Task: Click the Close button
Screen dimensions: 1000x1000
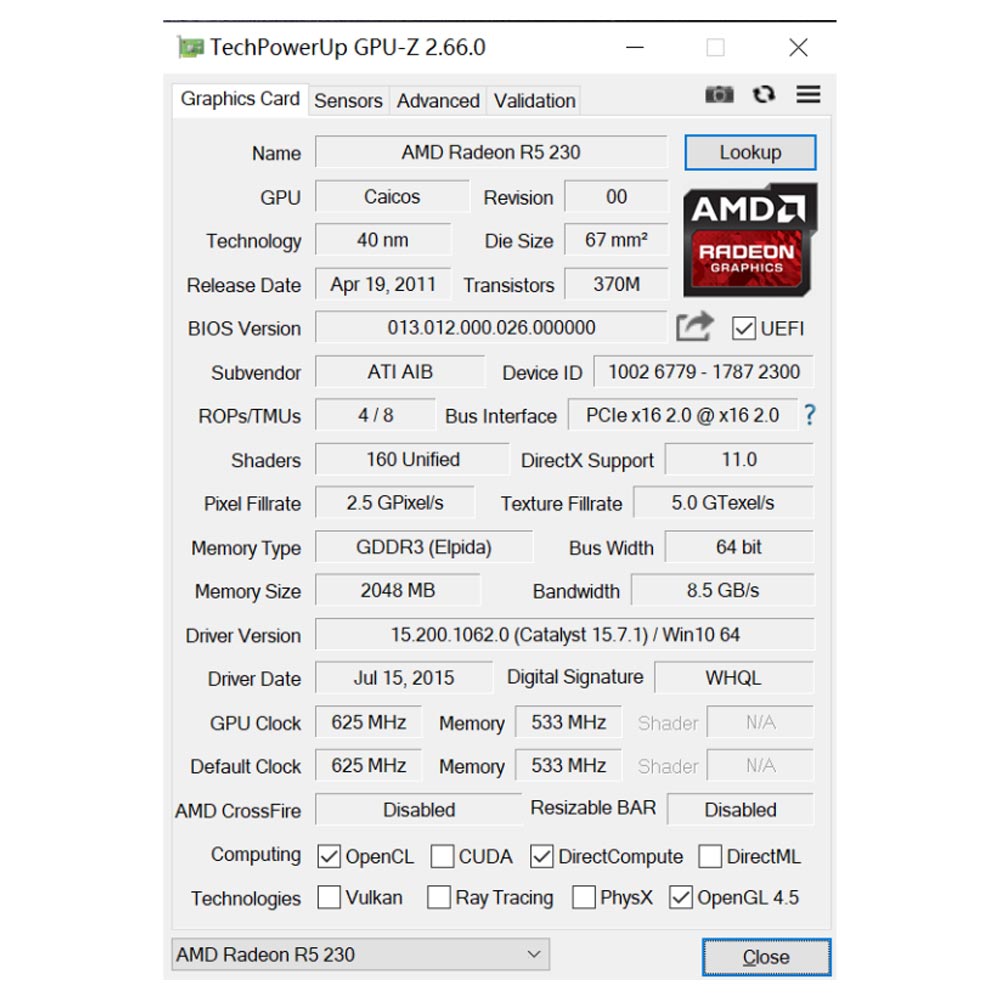Action: pos(766,957)
